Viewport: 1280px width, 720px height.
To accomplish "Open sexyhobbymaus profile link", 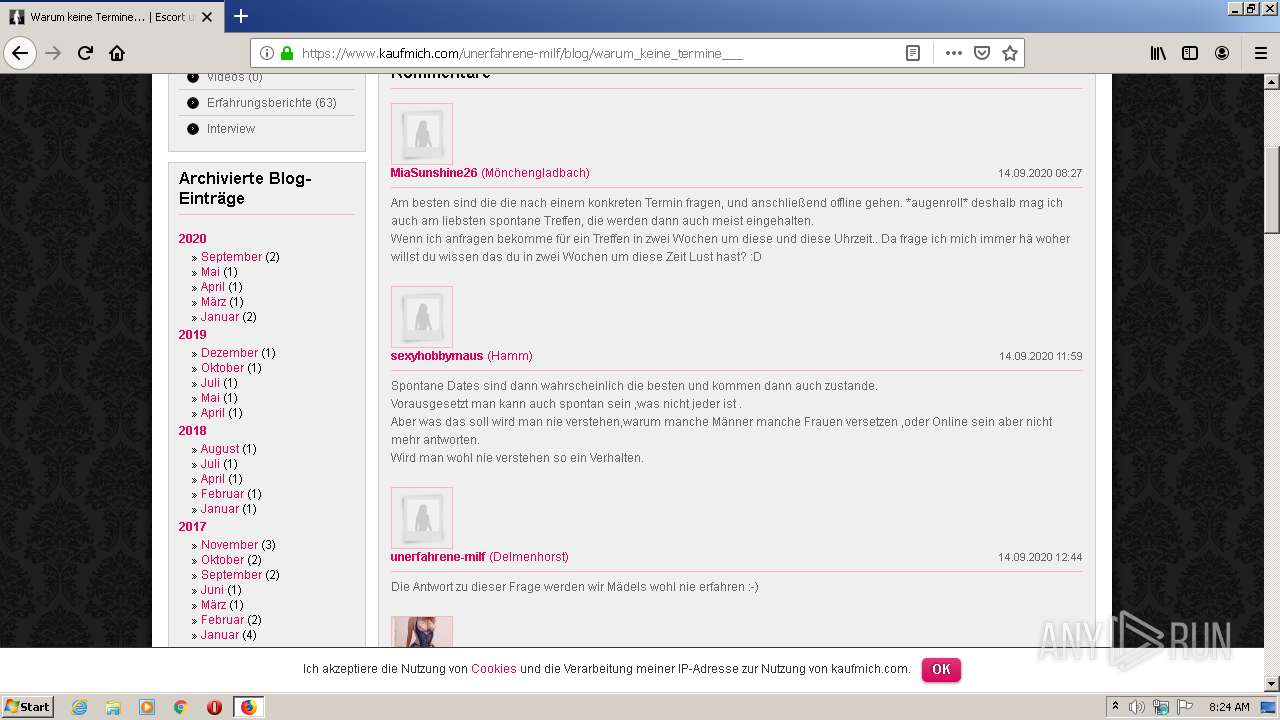I will (x=437, y=356).
